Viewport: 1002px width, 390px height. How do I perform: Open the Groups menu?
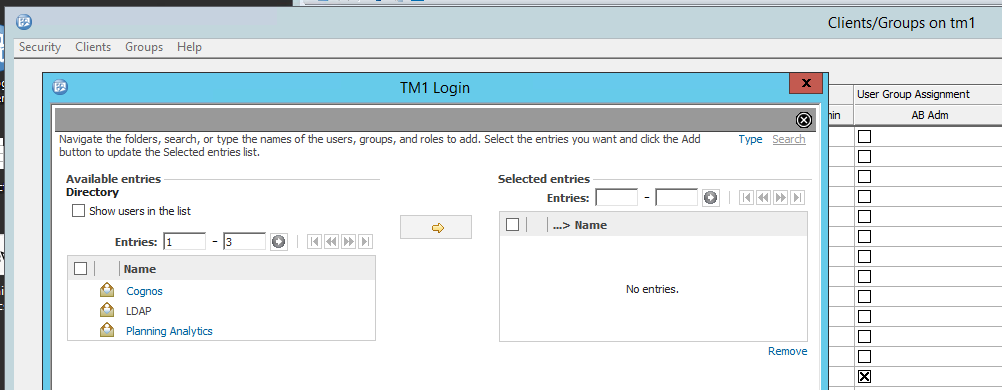pos(144,47)
